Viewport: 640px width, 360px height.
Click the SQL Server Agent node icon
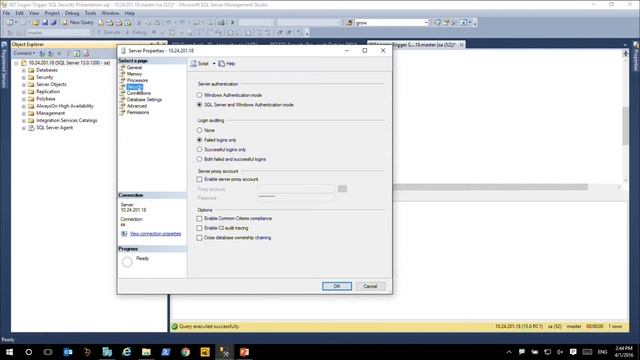point(31,128)
